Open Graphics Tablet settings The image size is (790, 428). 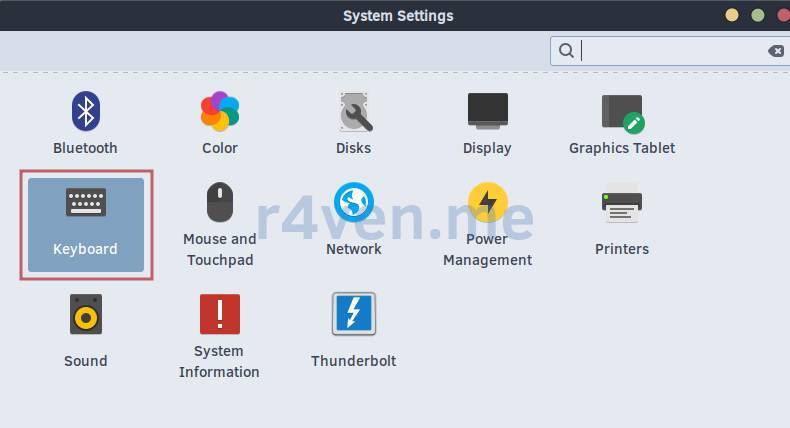point(621,122)
